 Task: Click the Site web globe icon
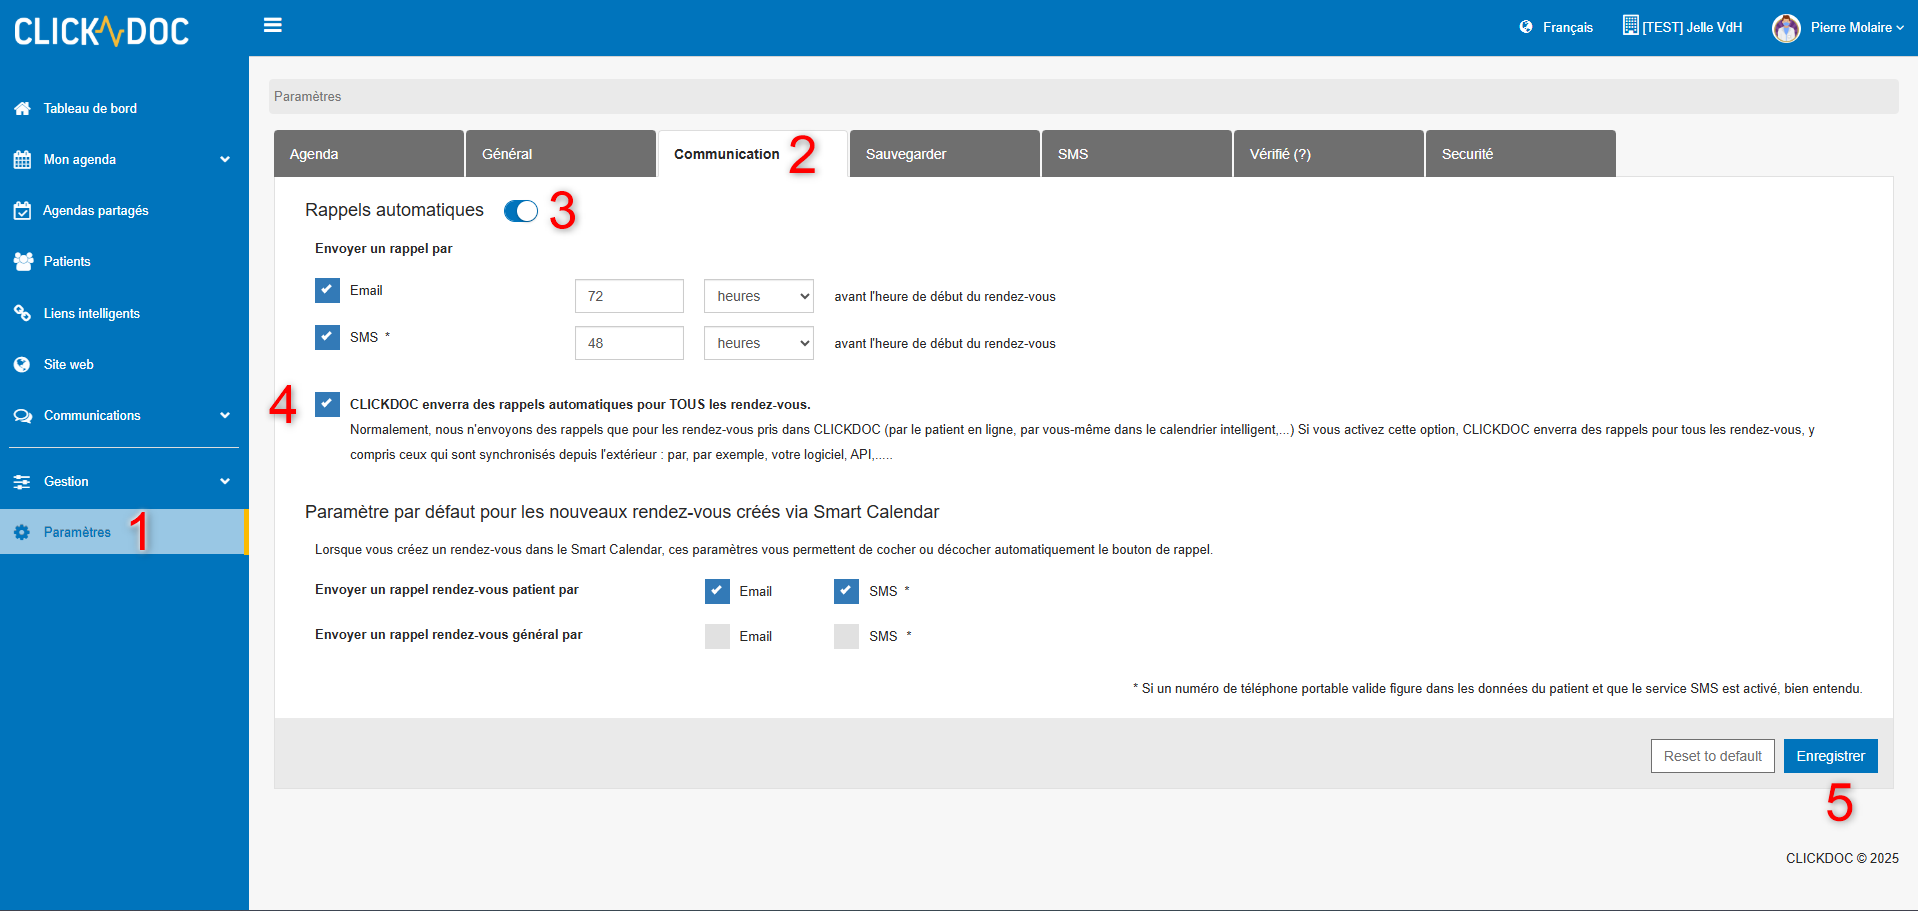22,365
